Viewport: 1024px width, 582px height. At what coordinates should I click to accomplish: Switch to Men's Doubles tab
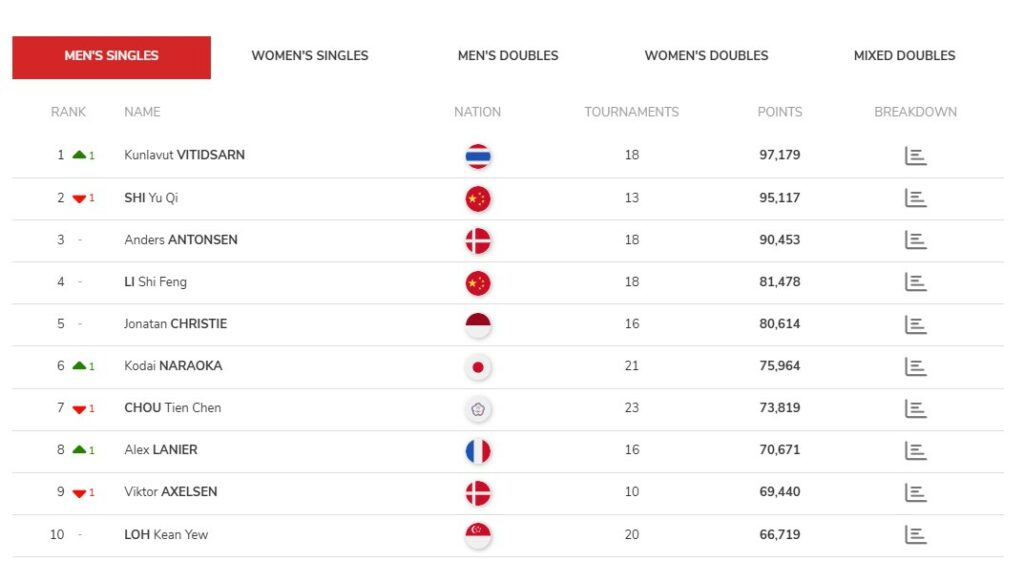(x=508, y=56)
